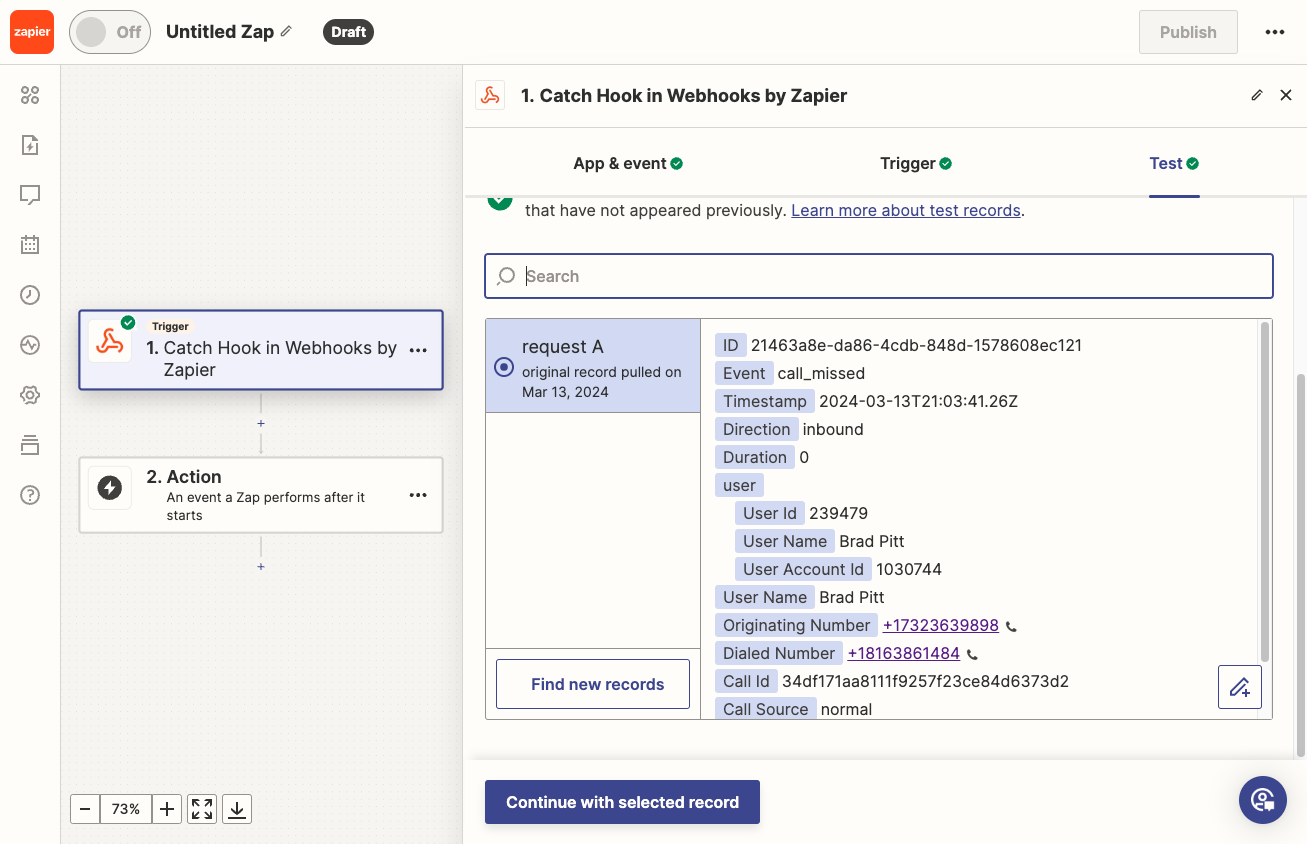This screenshot has width=1307, height=844.
Task: Select the request A radio button
Action: 504,367
